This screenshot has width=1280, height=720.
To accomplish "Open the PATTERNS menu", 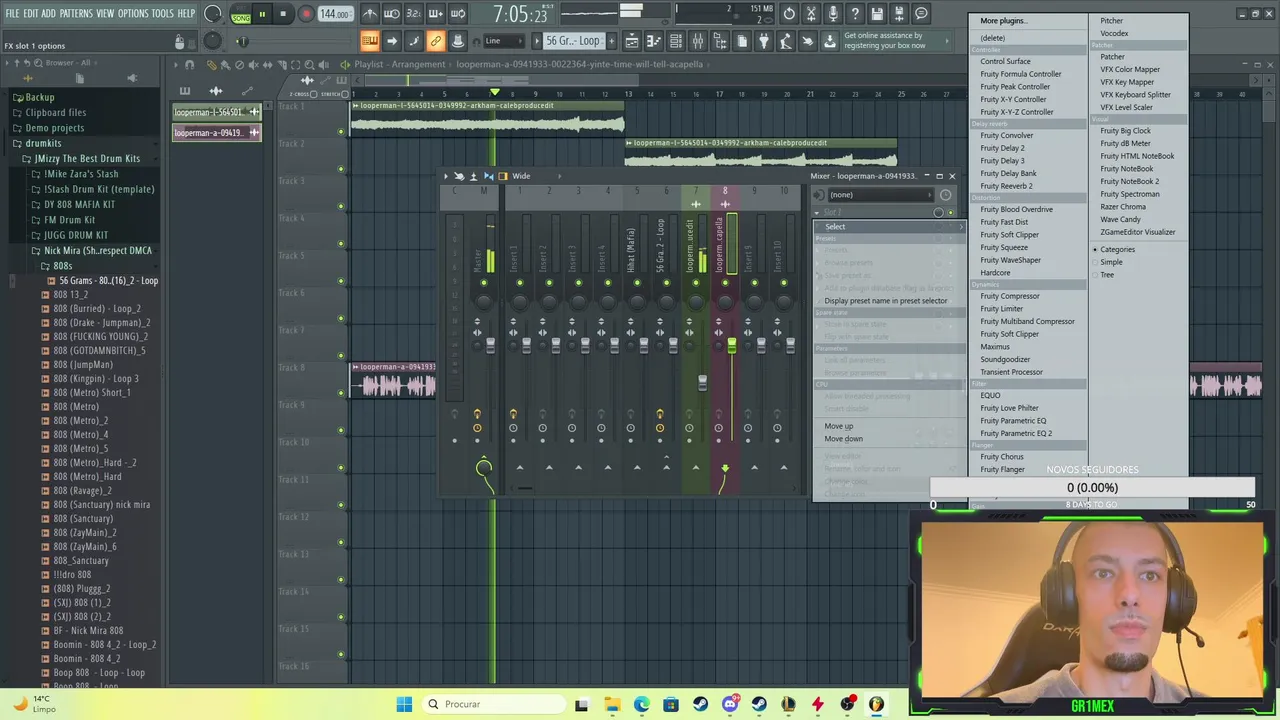I will [76, 14].
